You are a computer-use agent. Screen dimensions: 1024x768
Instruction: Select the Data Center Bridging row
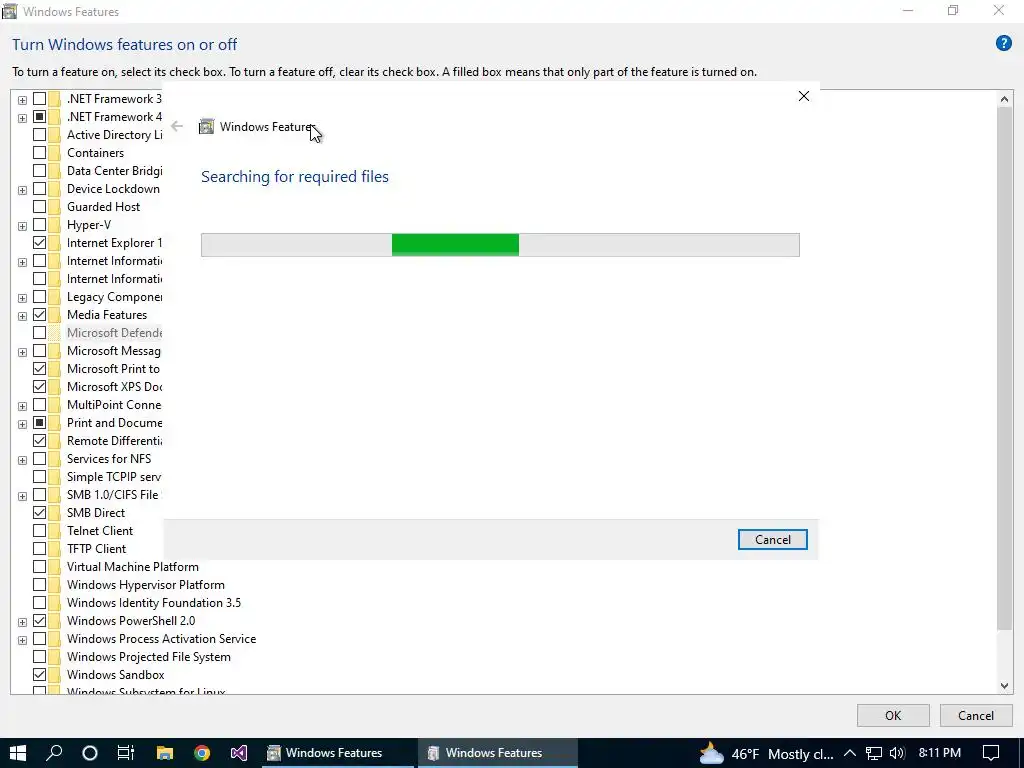(114, 170)
